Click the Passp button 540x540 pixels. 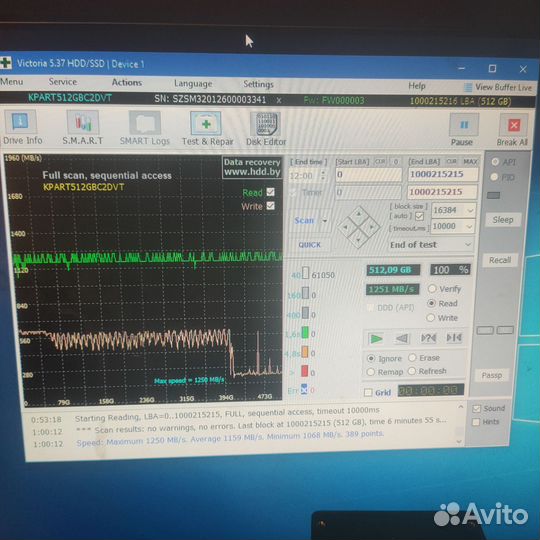coord(492,375)
